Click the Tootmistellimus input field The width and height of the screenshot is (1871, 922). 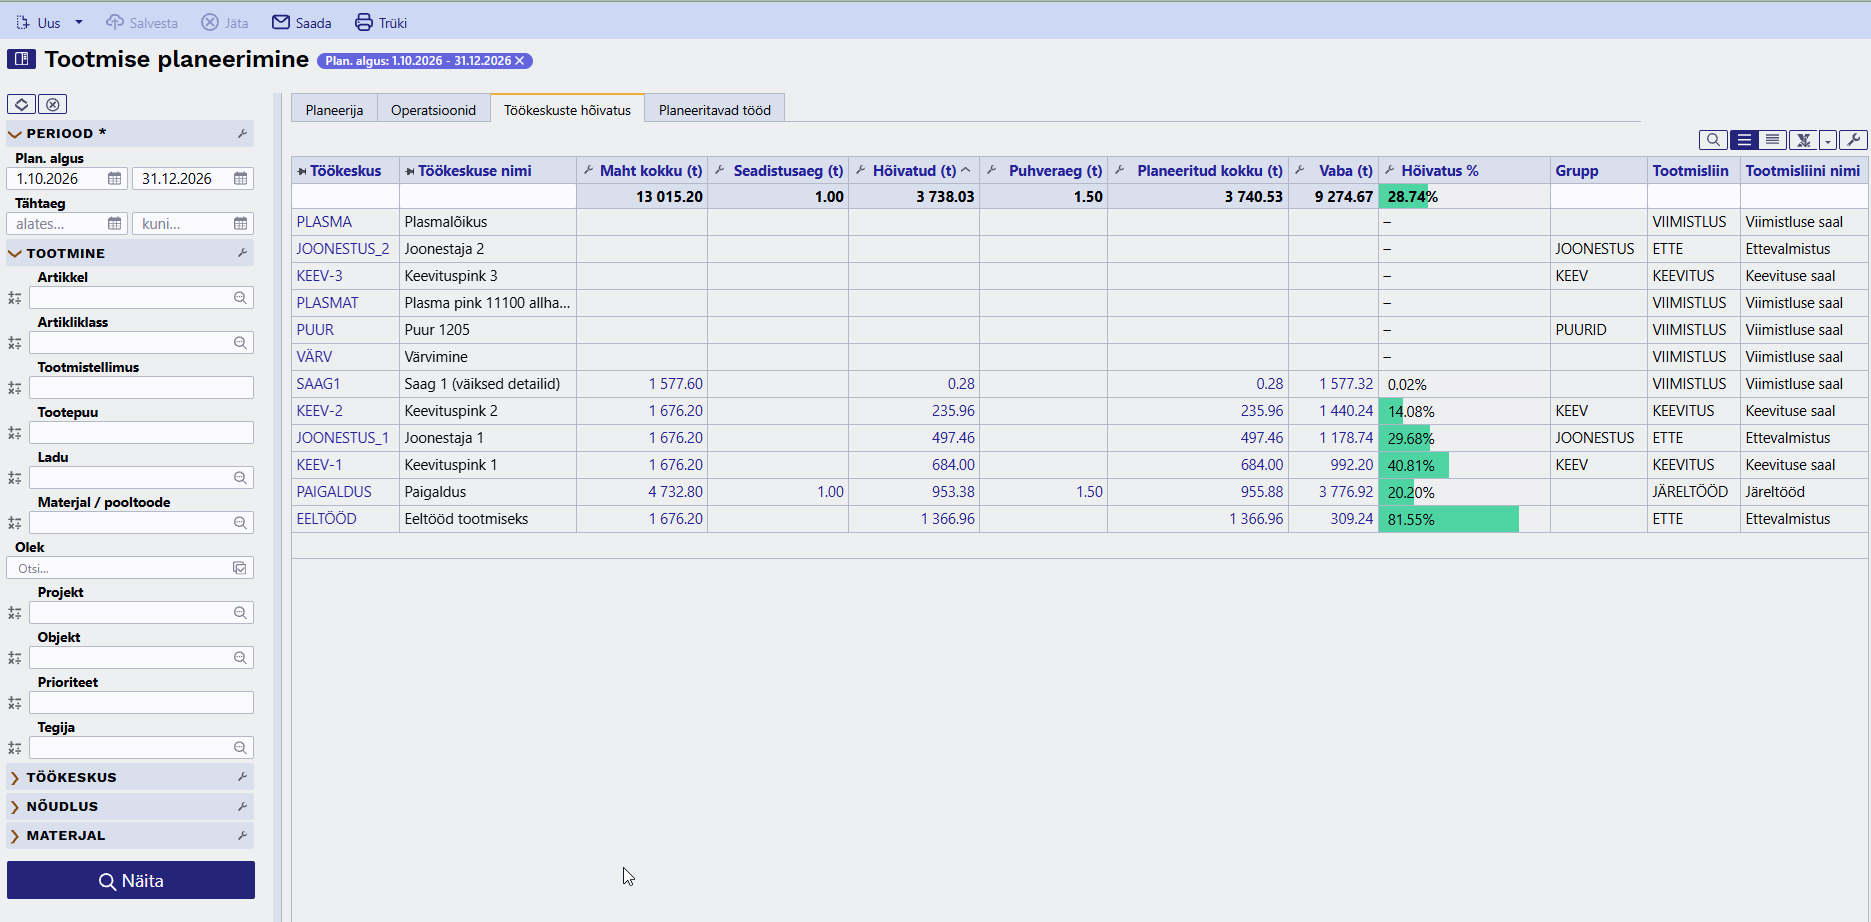(x=141, y=388)
